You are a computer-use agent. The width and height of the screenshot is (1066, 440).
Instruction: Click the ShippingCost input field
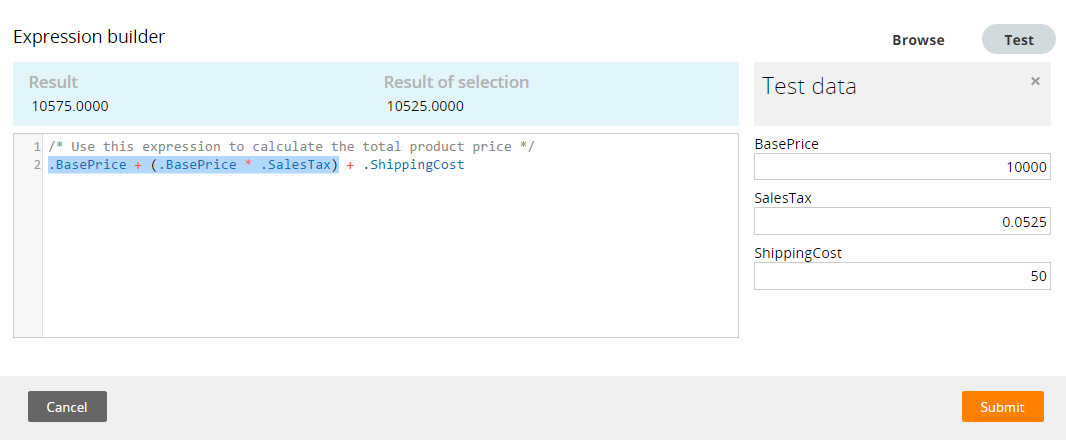(x=902, y=276)
